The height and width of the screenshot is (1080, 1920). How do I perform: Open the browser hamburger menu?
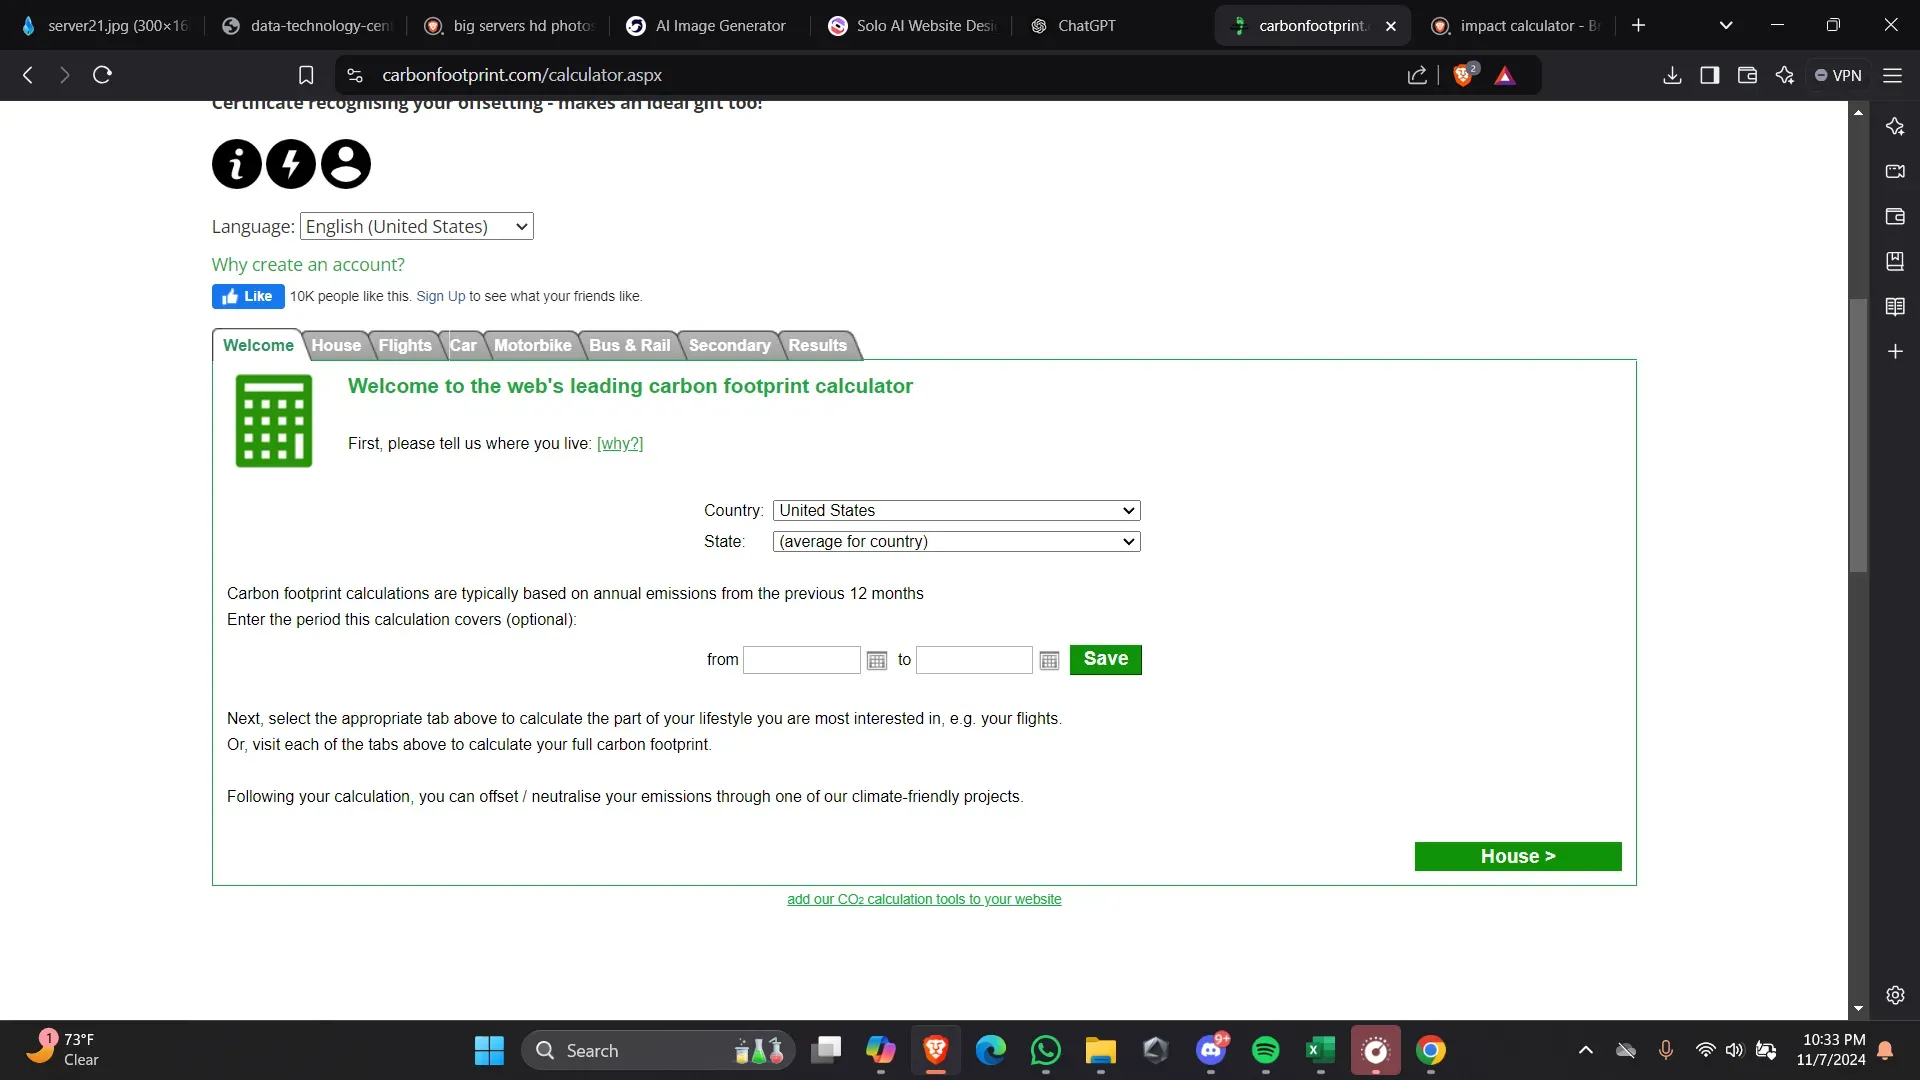click(1892, 75)
